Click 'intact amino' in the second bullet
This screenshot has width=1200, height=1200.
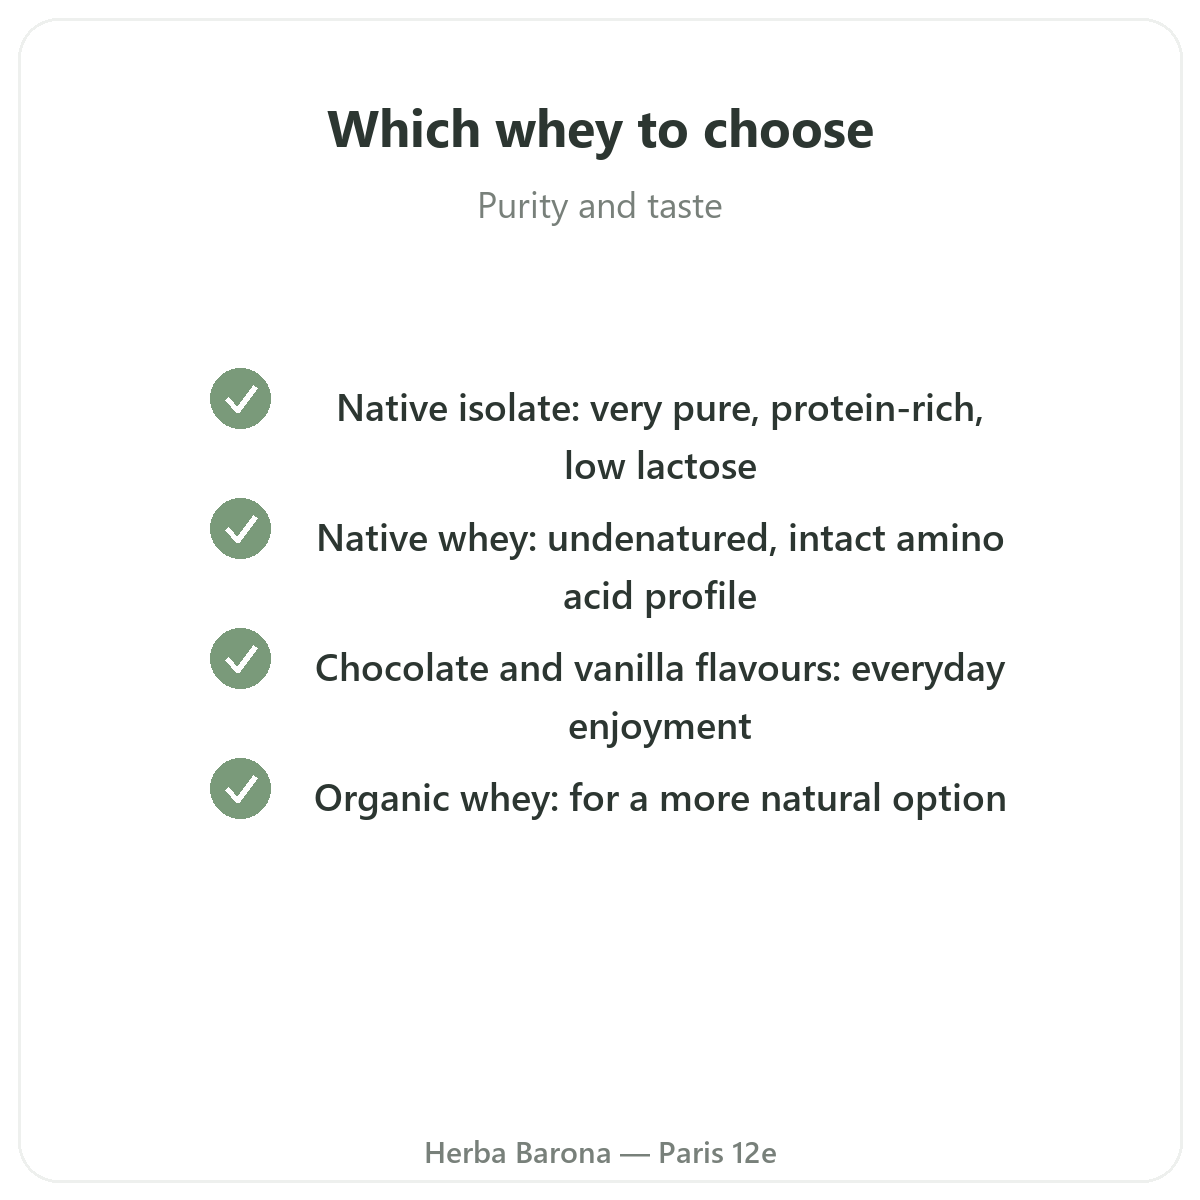coord(896,538)
